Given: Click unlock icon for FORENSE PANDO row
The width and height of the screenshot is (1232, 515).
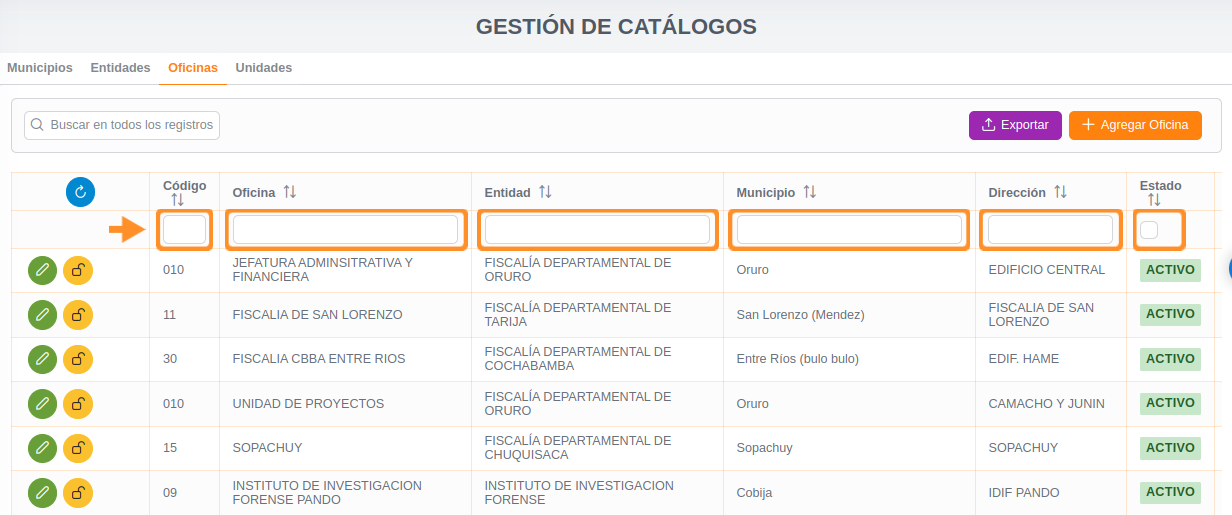Looking at the screenshot, I should coord(78,493).
